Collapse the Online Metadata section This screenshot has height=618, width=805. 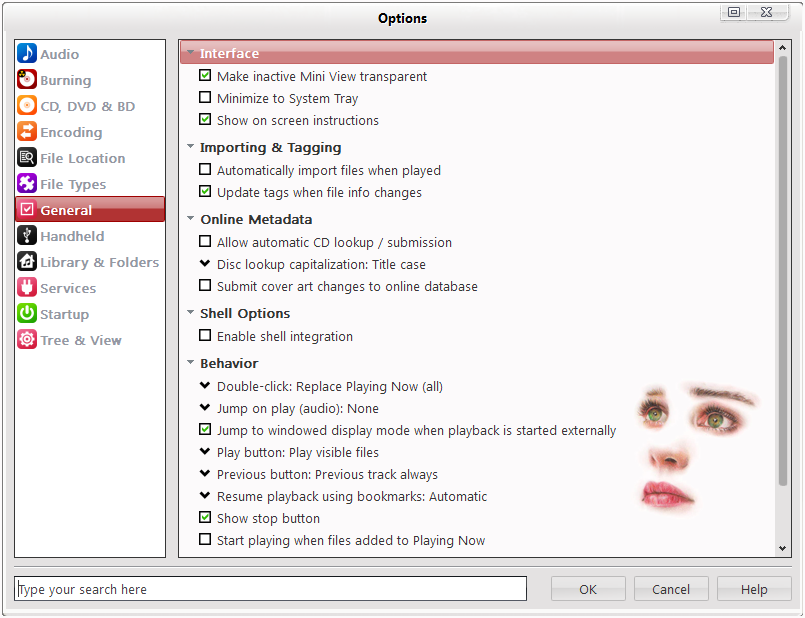[190, 219]
